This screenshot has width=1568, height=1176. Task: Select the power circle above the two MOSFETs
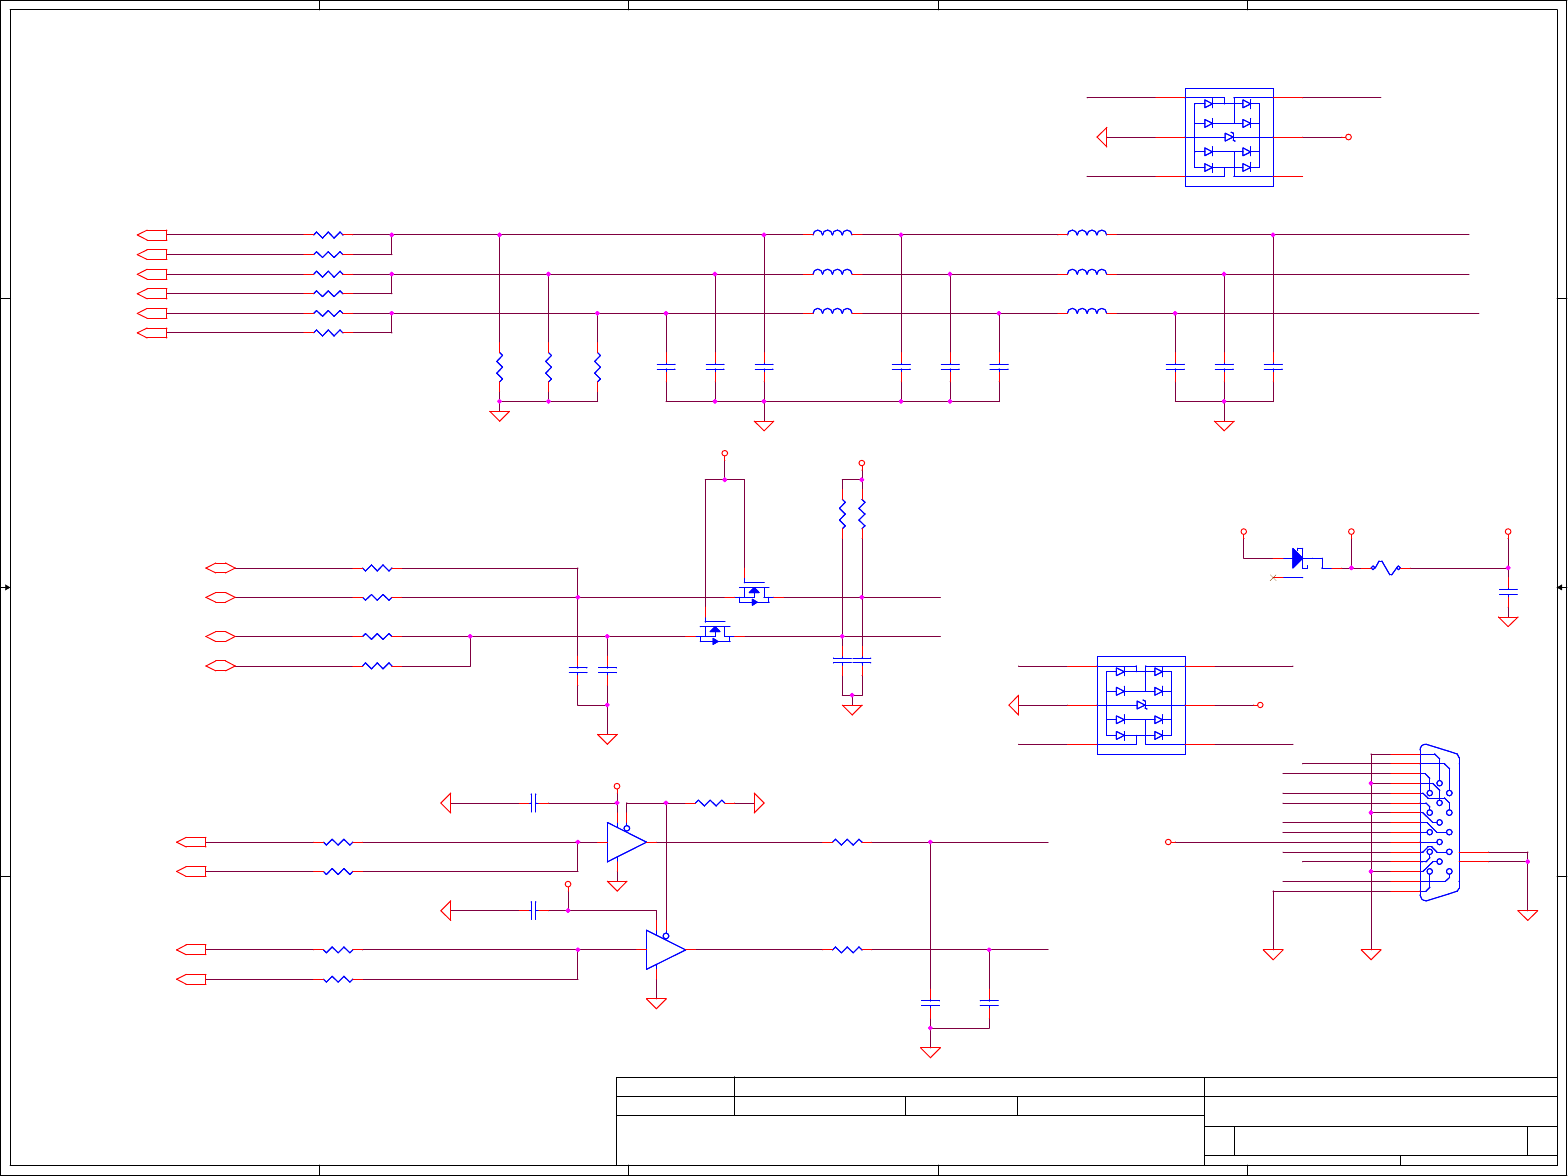point(725,453)
